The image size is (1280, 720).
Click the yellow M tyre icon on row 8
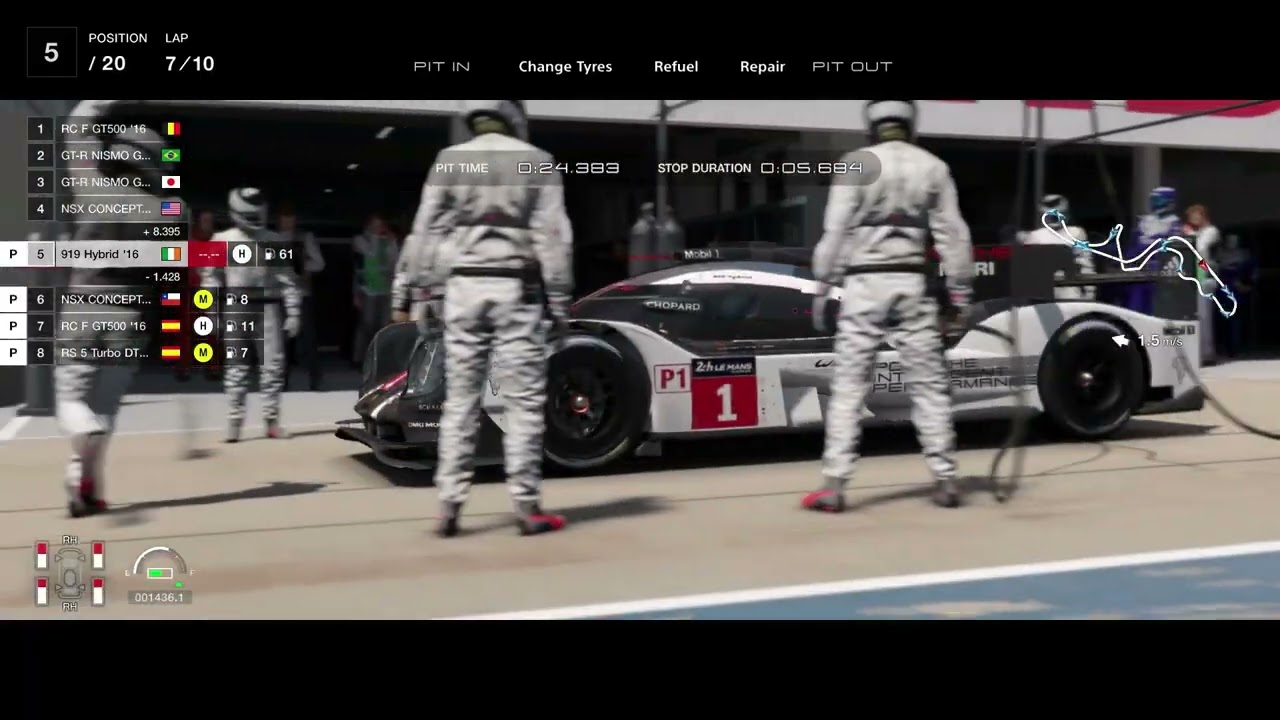point(203,353)
